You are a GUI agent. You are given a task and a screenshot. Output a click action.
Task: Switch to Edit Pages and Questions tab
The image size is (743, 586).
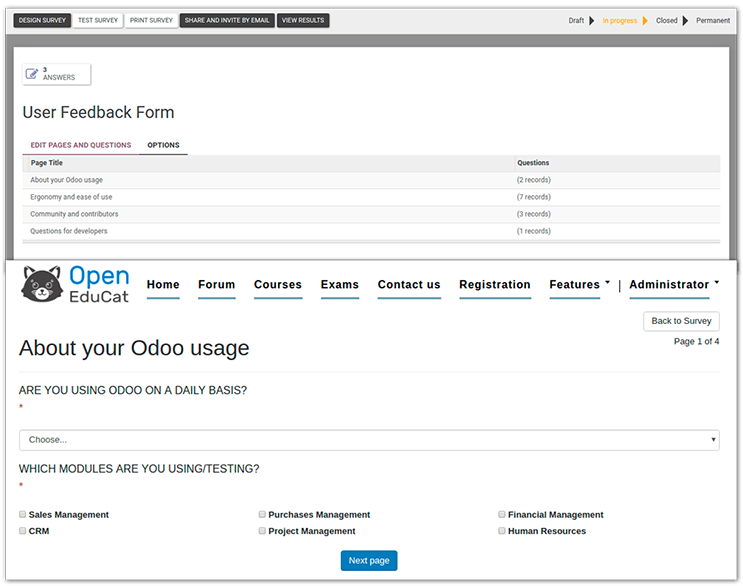[81, 145]
